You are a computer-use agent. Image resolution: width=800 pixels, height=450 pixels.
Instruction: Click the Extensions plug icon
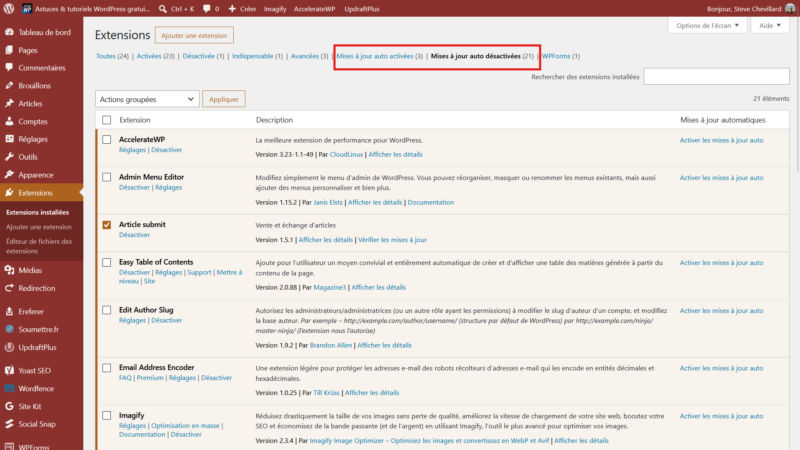[x=9, y=192]
